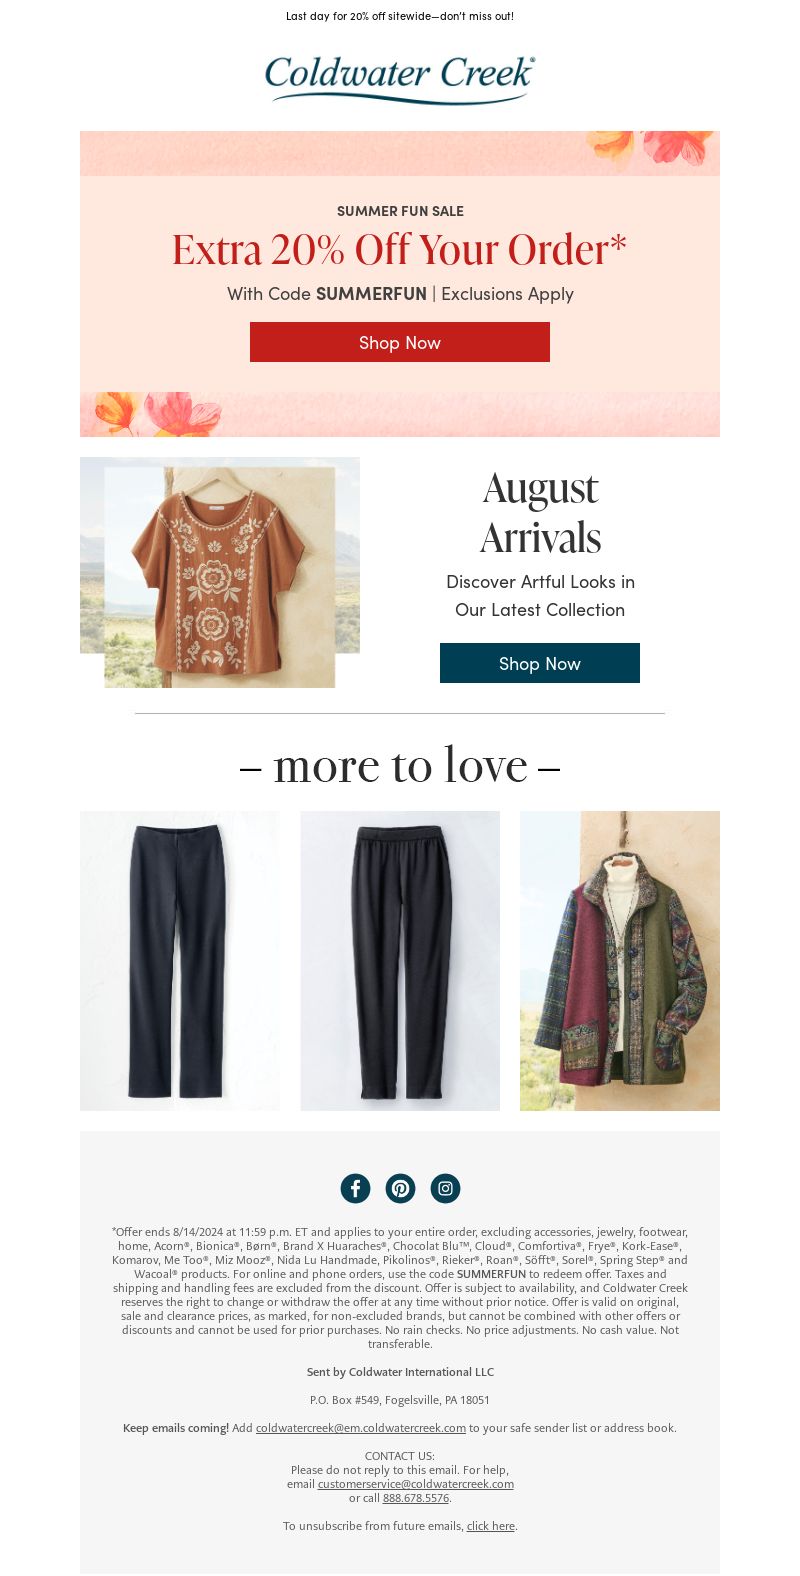Open the customerservice@coldwatercreek.com email link
The image size is (800, 1576).
pyautogui.click(x=416, y=1484)
